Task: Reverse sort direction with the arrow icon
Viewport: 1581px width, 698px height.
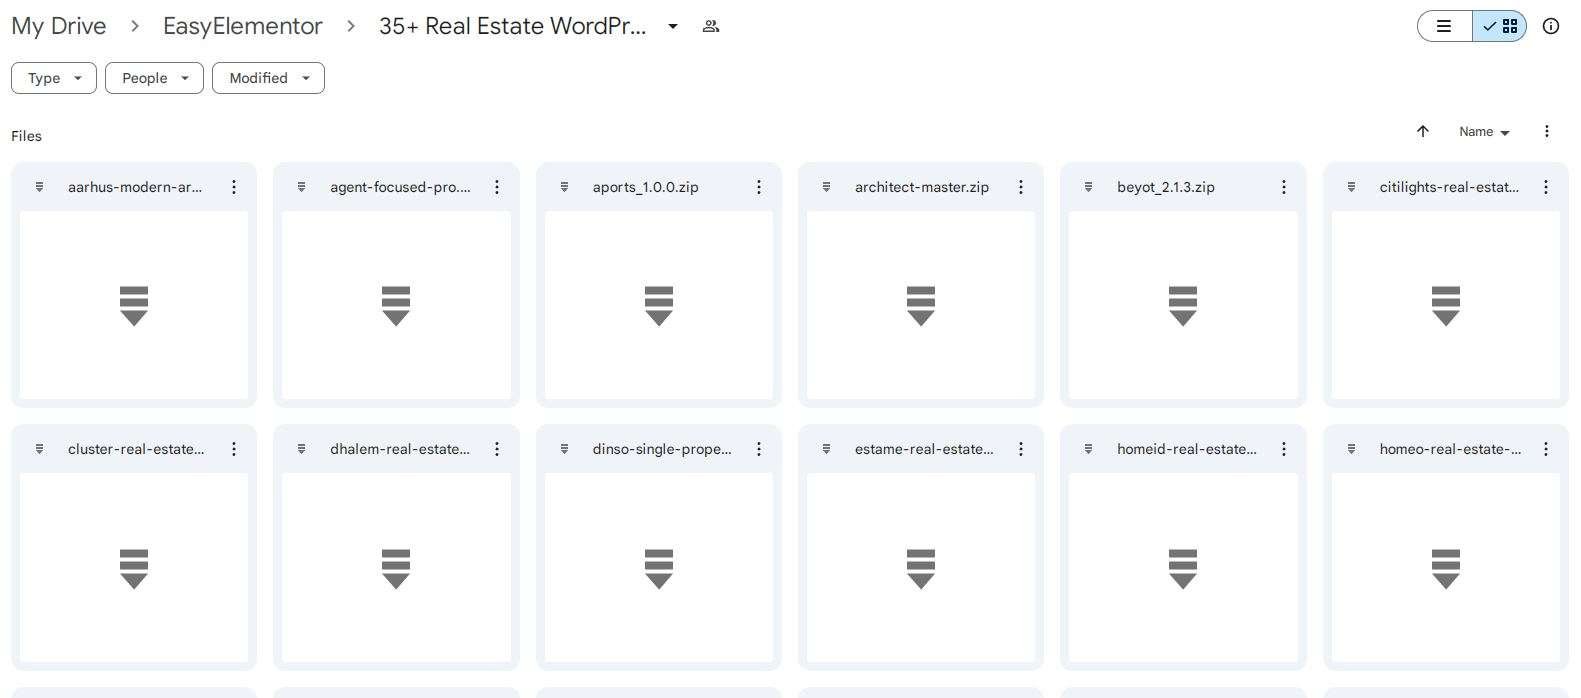Action: pos(1423,131)
